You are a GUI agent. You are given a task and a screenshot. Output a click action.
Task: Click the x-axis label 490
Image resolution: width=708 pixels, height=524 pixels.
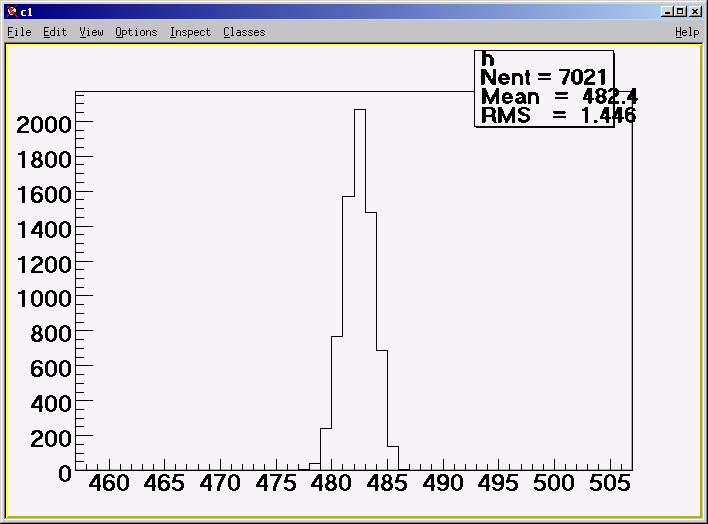point(442,483)
